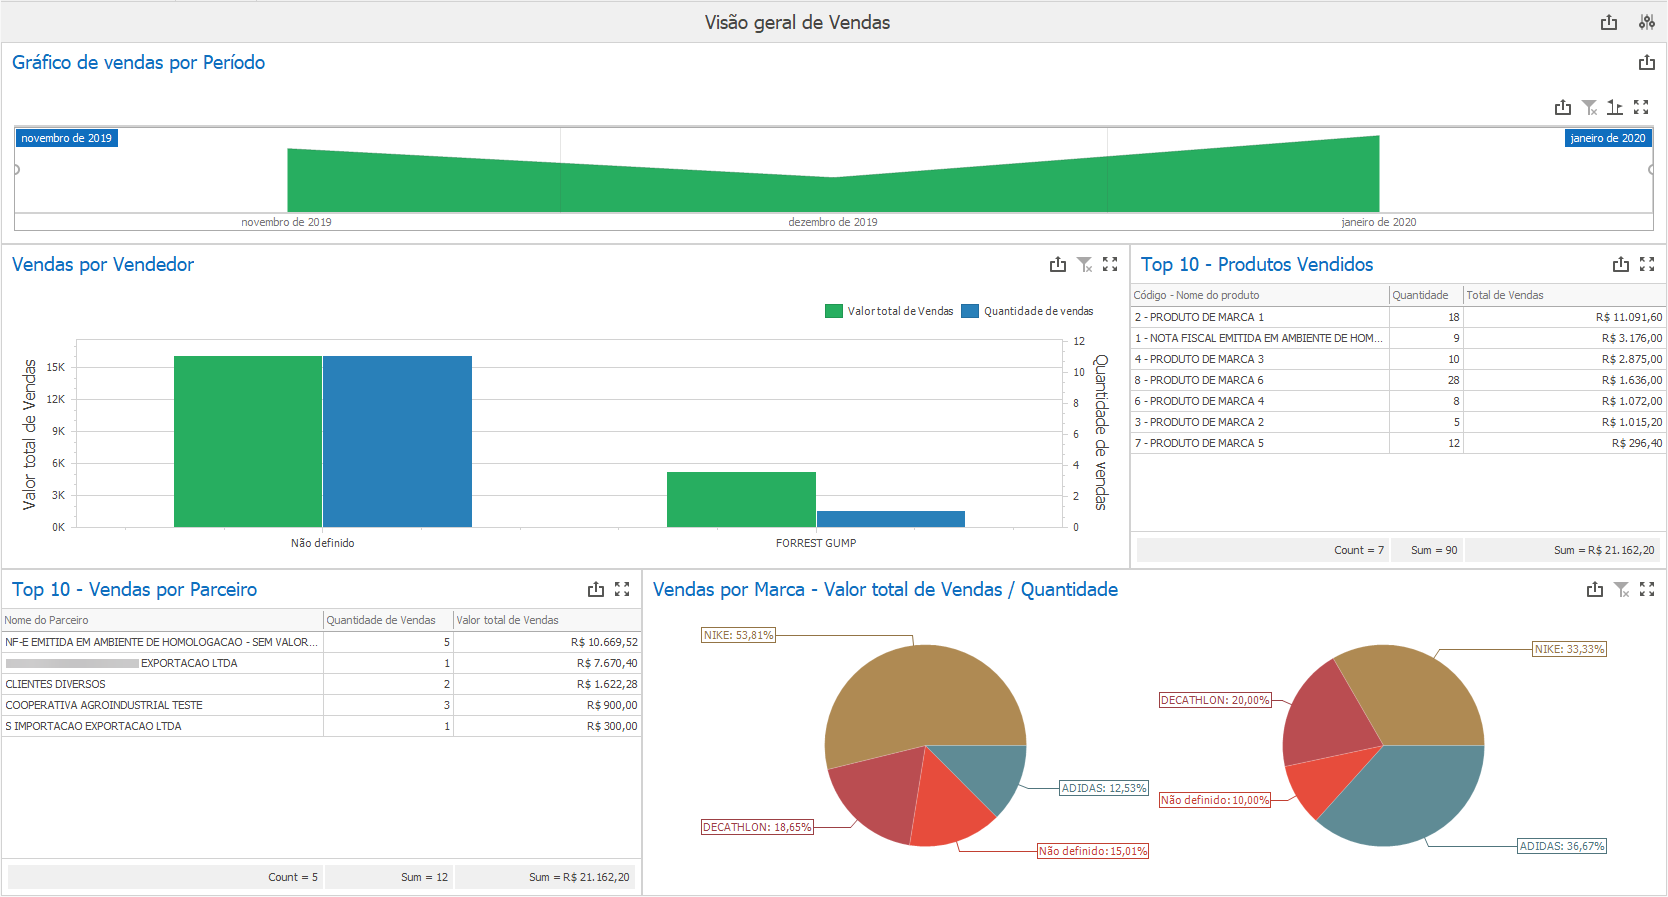Viewport: 1668px width, 897px height.
Task: Click blue bar for Não definido seller
Action: coord(397,441)
